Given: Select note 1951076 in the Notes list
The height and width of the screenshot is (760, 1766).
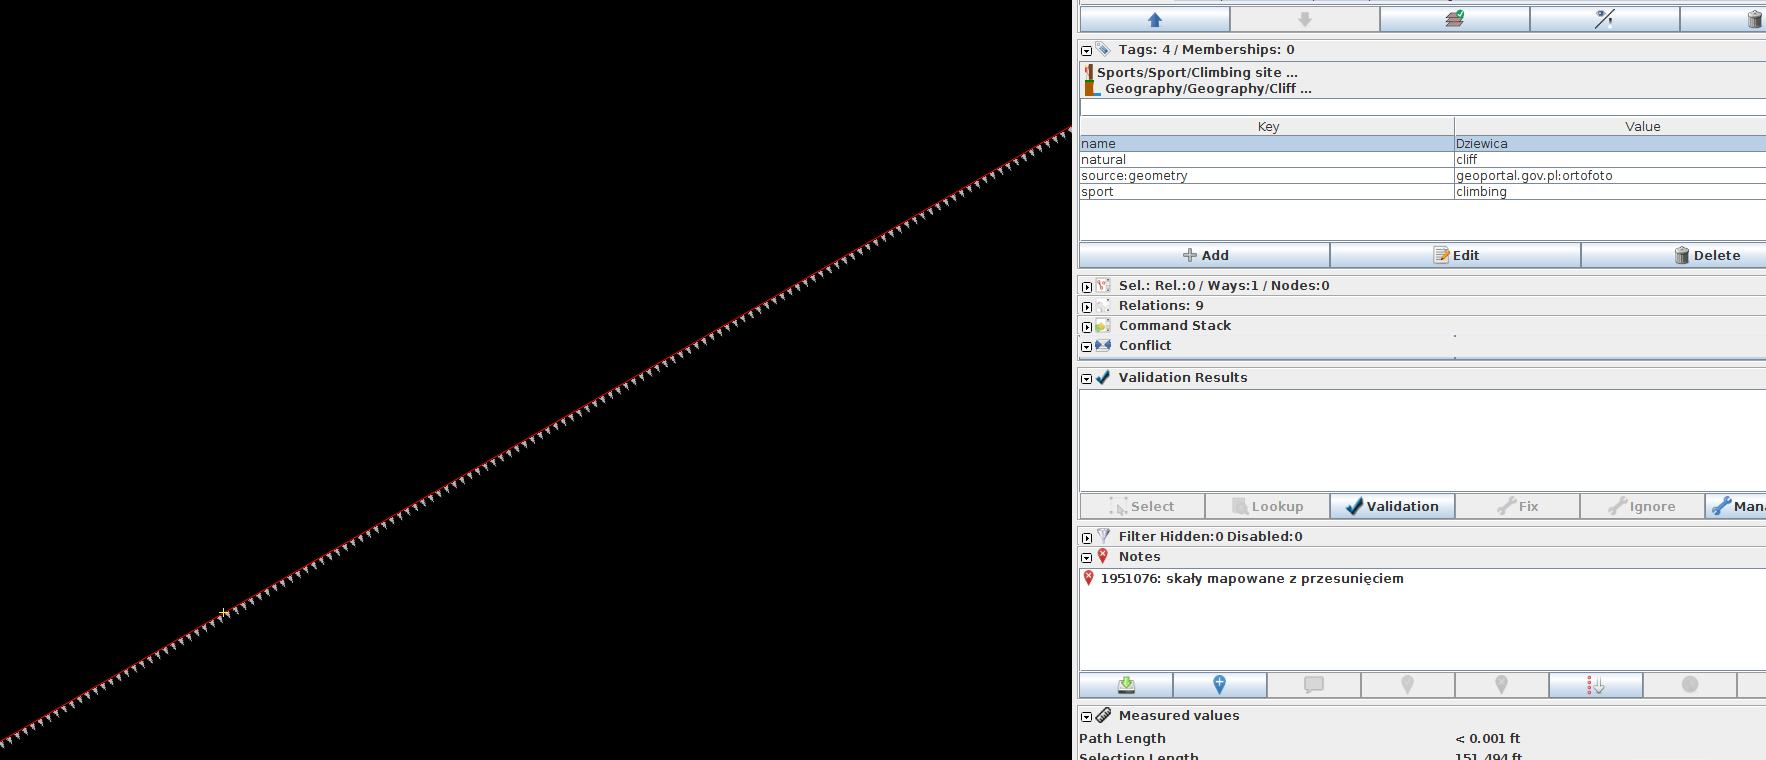Looking at the screenshot, I should point(1251,579).
